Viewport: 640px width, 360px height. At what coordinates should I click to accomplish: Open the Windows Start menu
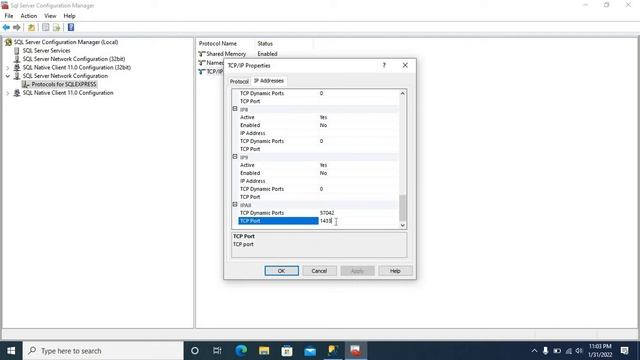click(11, 351)
